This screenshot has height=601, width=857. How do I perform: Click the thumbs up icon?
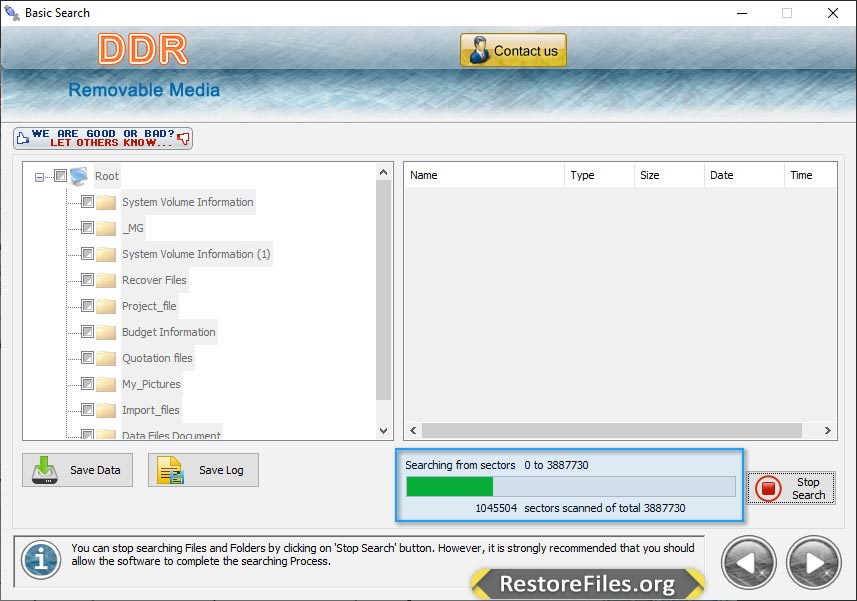tap(22, 138)
